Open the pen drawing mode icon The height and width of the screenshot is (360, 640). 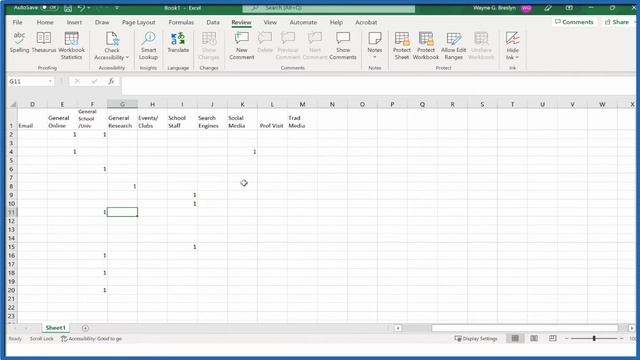point(548,8)
